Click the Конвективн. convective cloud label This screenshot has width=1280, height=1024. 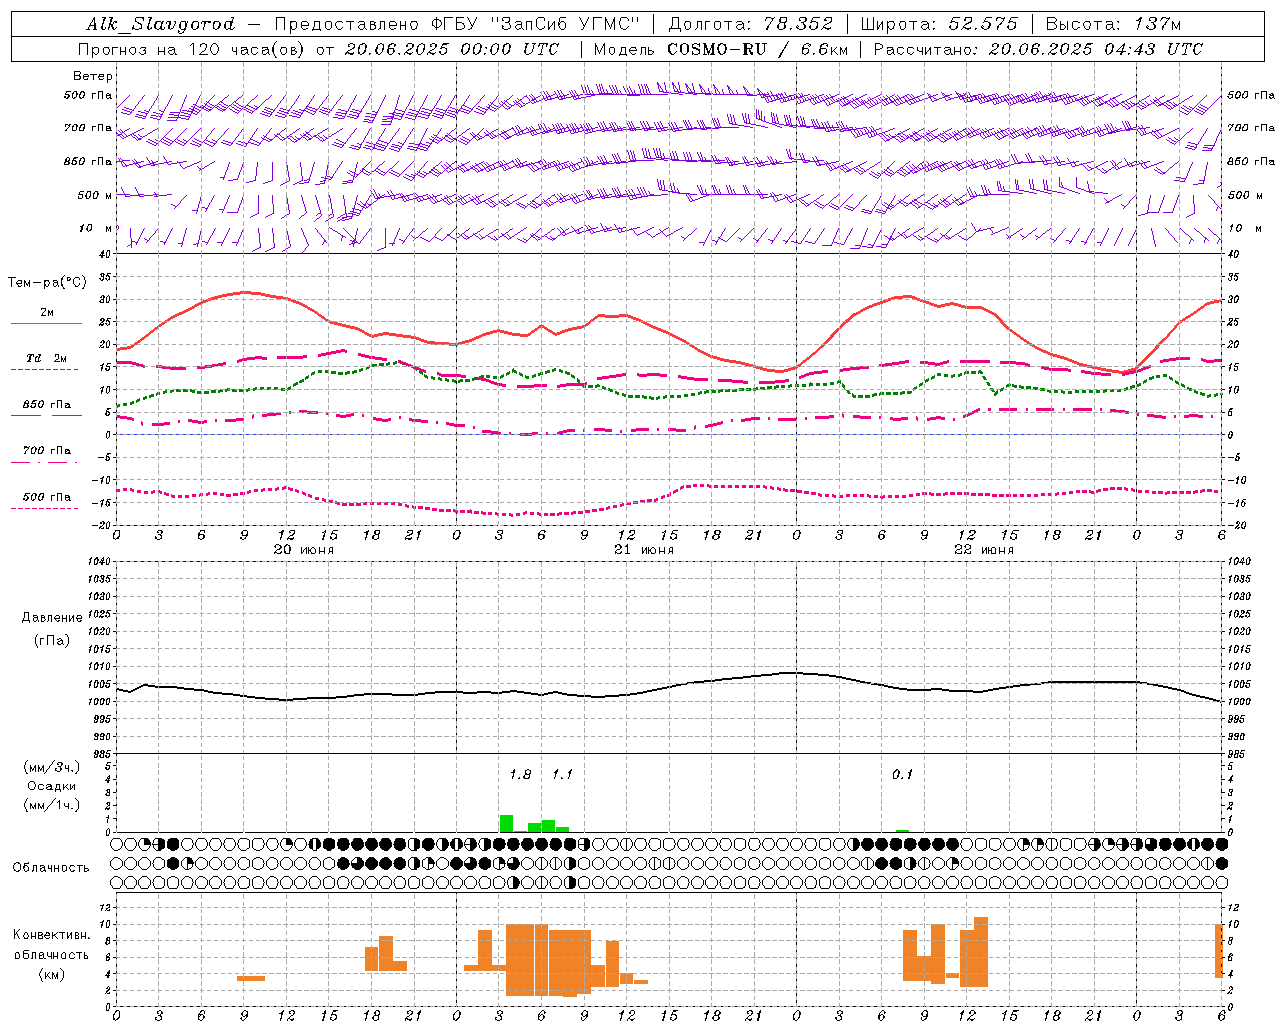click(x=52, y=935)
